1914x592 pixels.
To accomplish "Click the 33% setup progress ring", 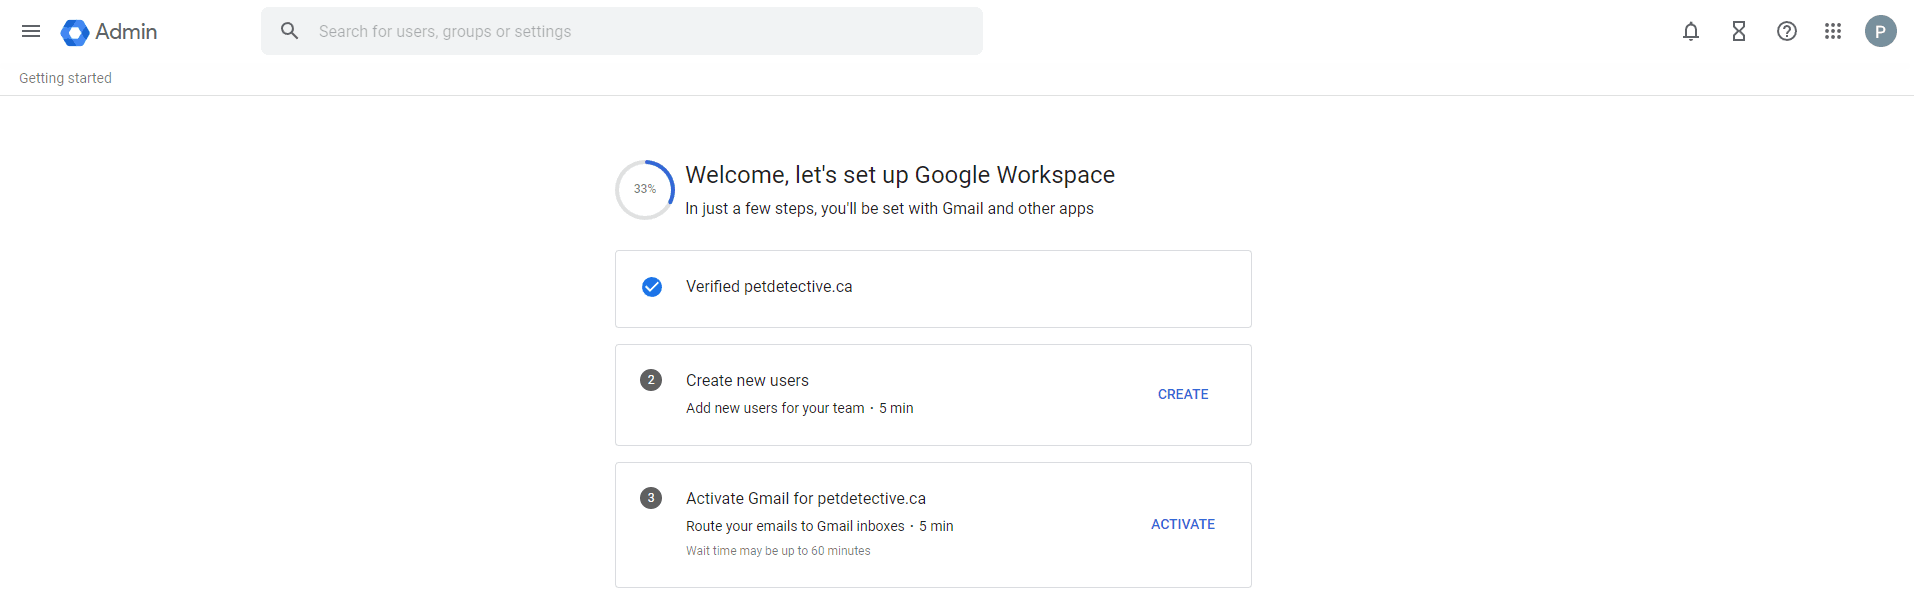I will pyautogui.click(x=645, y=189).
